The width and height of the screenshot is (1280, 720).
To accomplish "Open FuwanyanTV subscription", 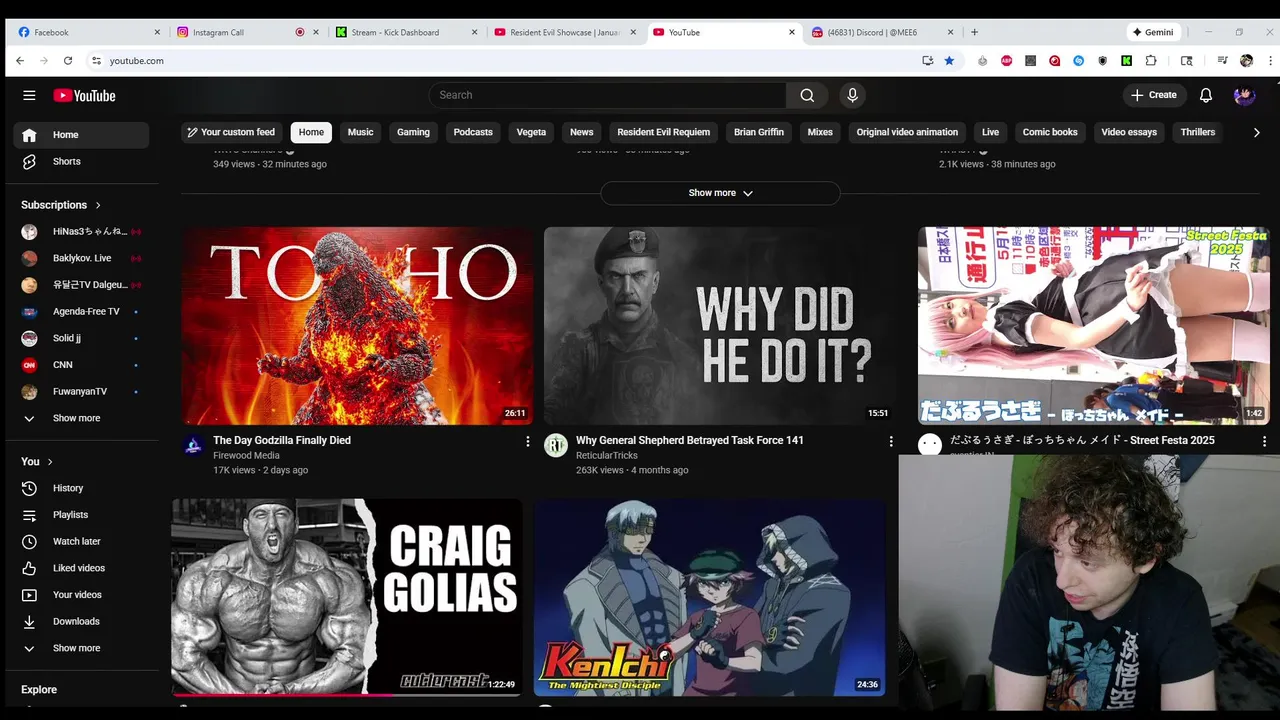I will (x=81, y=391).
